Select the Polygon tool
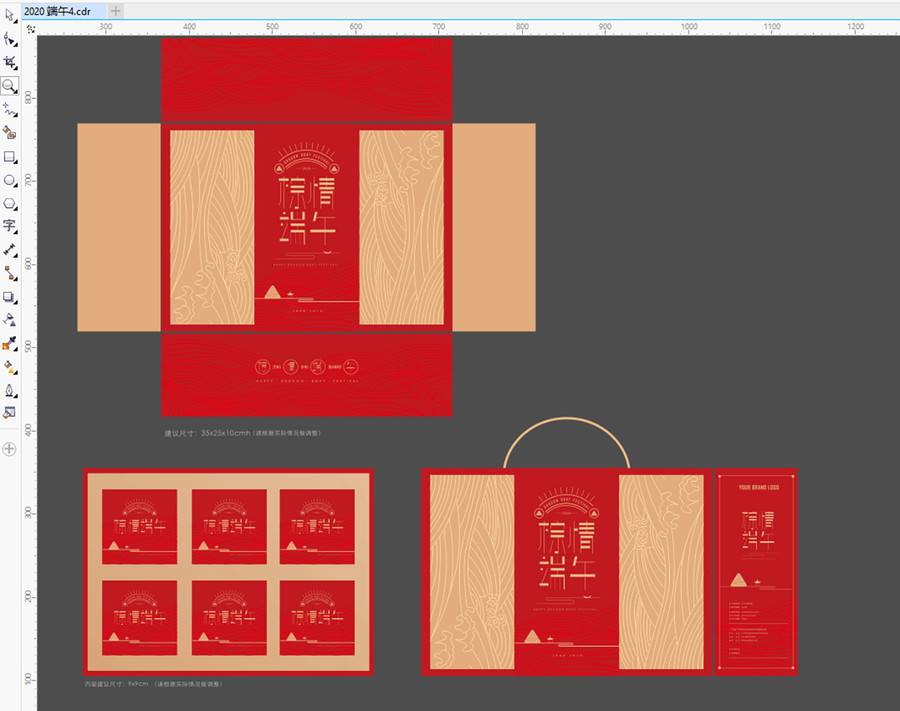The width and height of the screenshot is (900, 711). pos(10,204)
